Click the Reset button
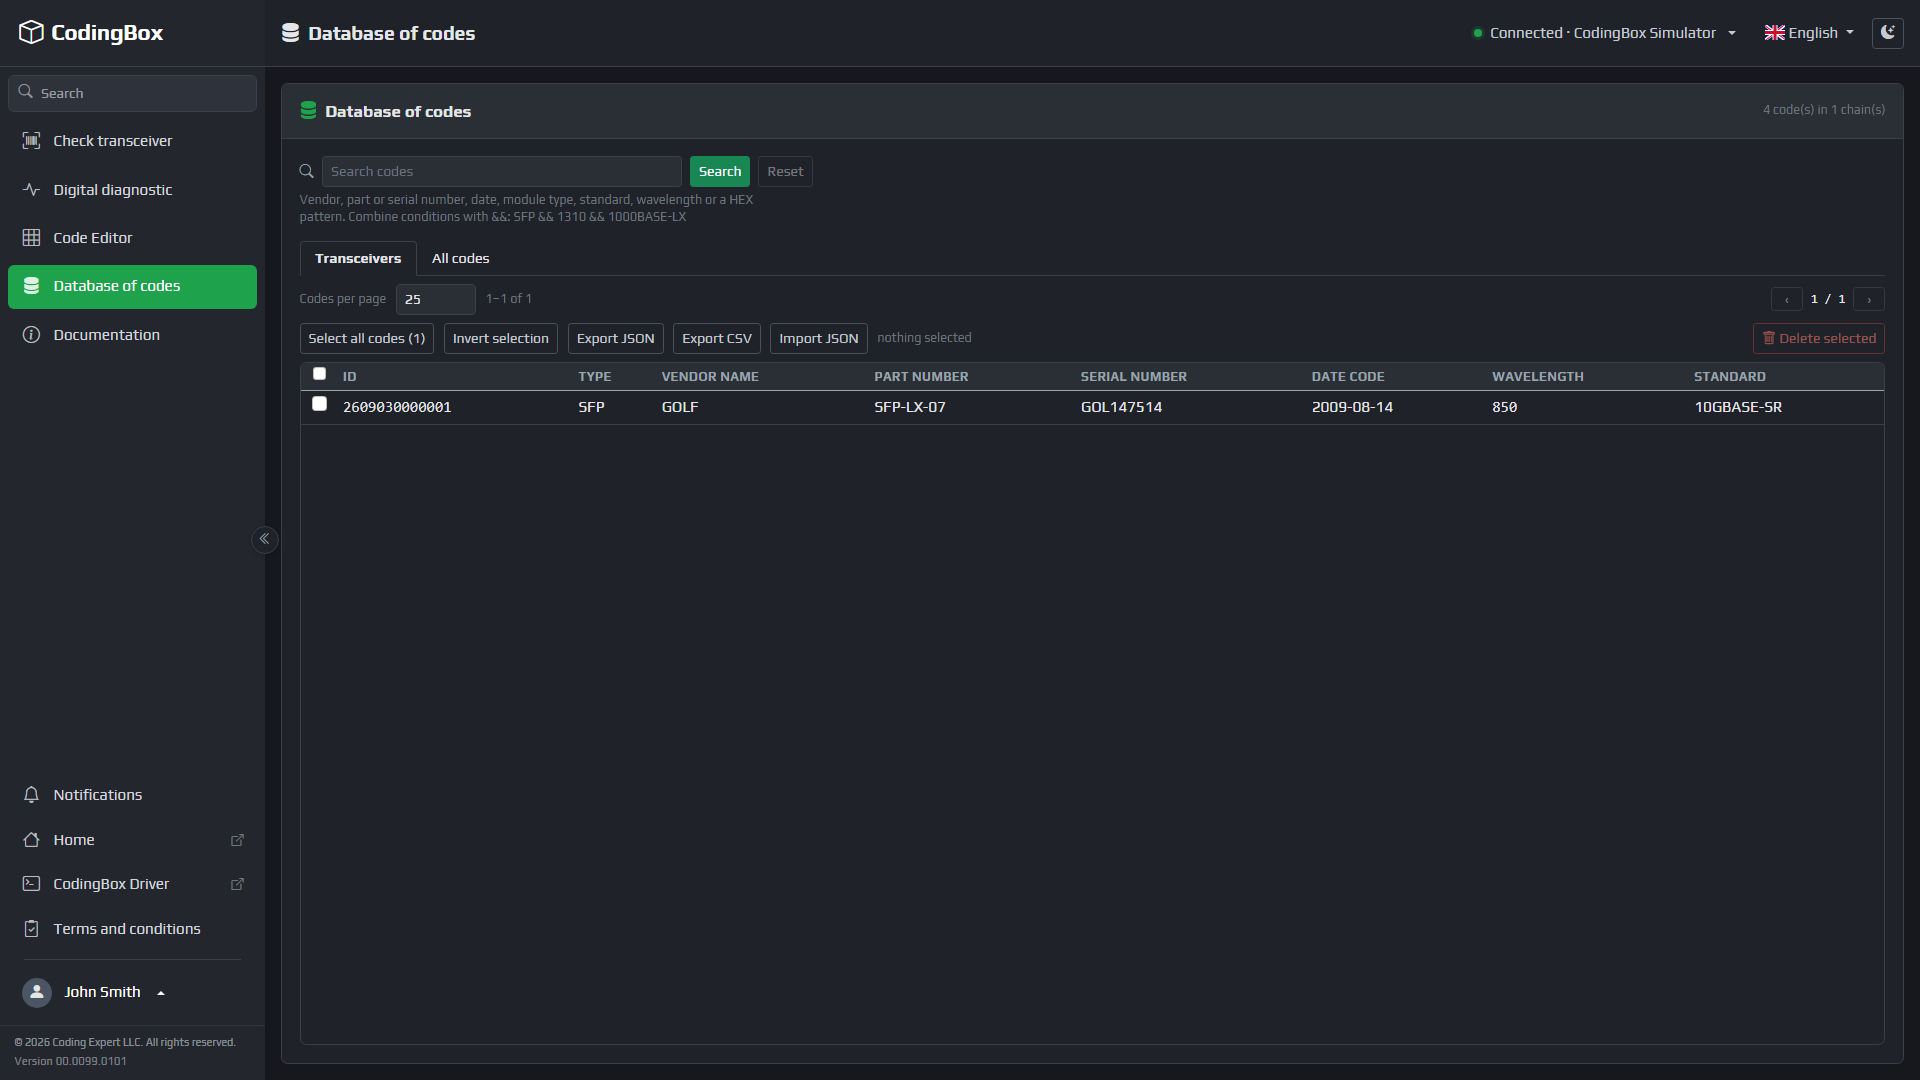This screenshot has width=1920, height=1080. coord(785,171)
